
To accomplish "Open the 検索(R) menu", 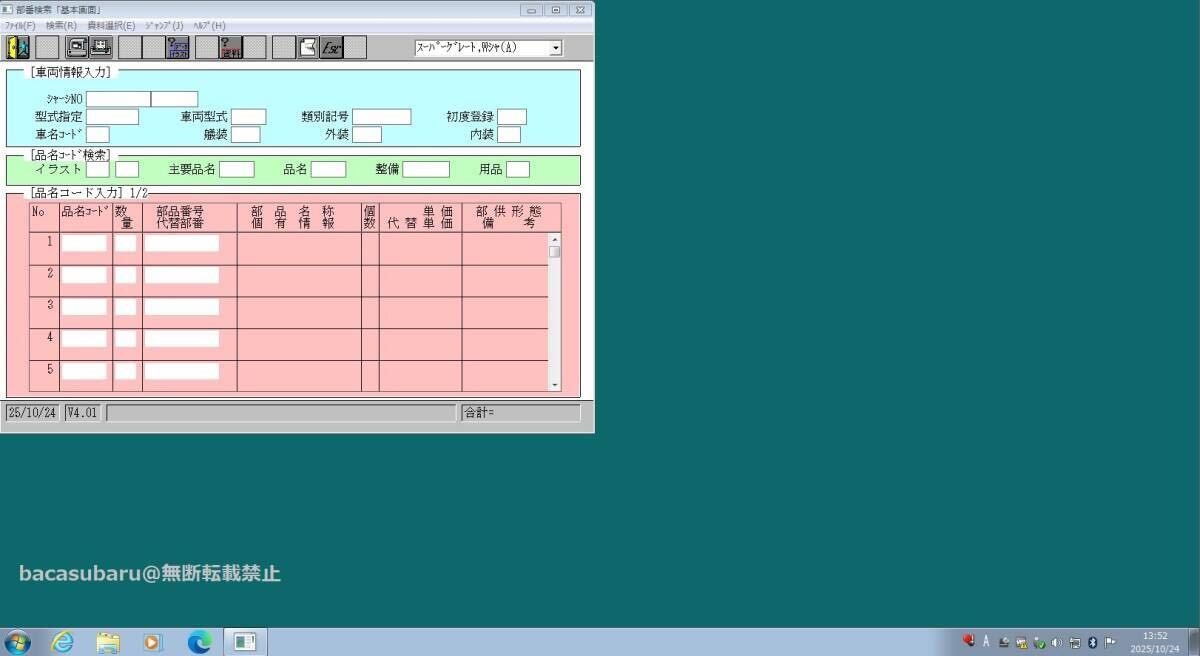I will [60, 24].
